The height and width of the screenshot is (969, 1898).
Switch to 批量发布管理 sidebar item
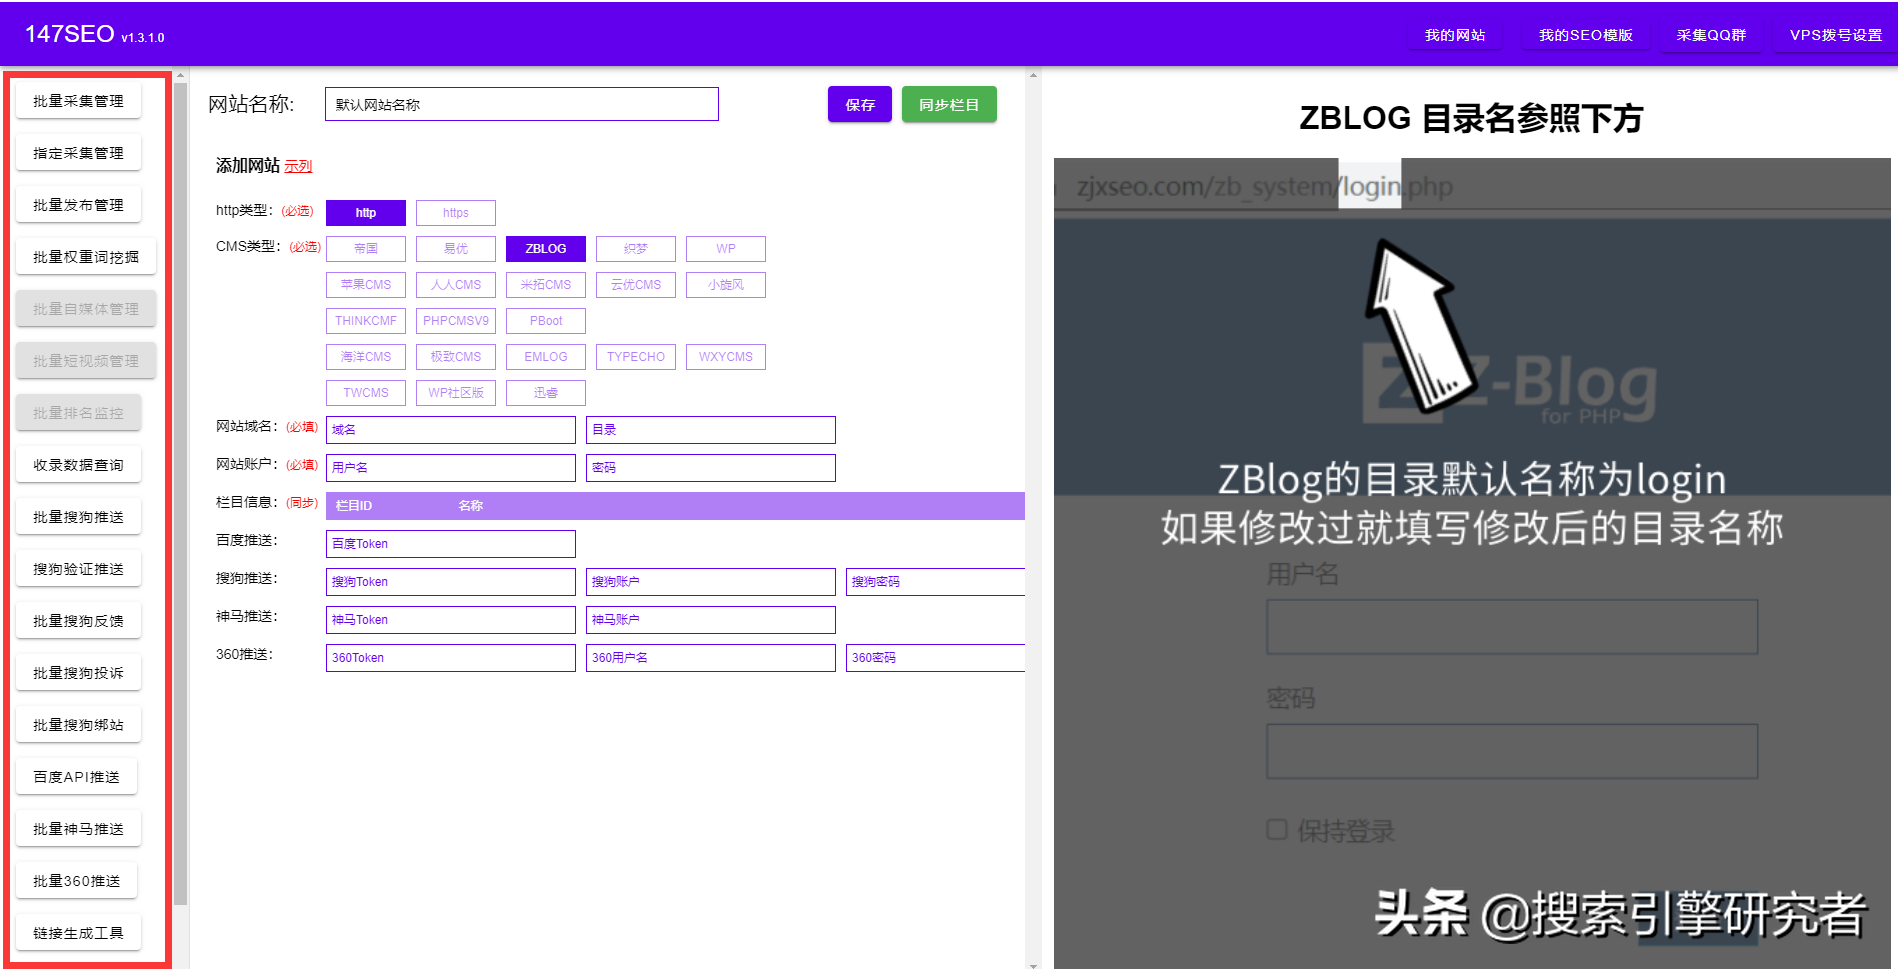click(78, 205)
